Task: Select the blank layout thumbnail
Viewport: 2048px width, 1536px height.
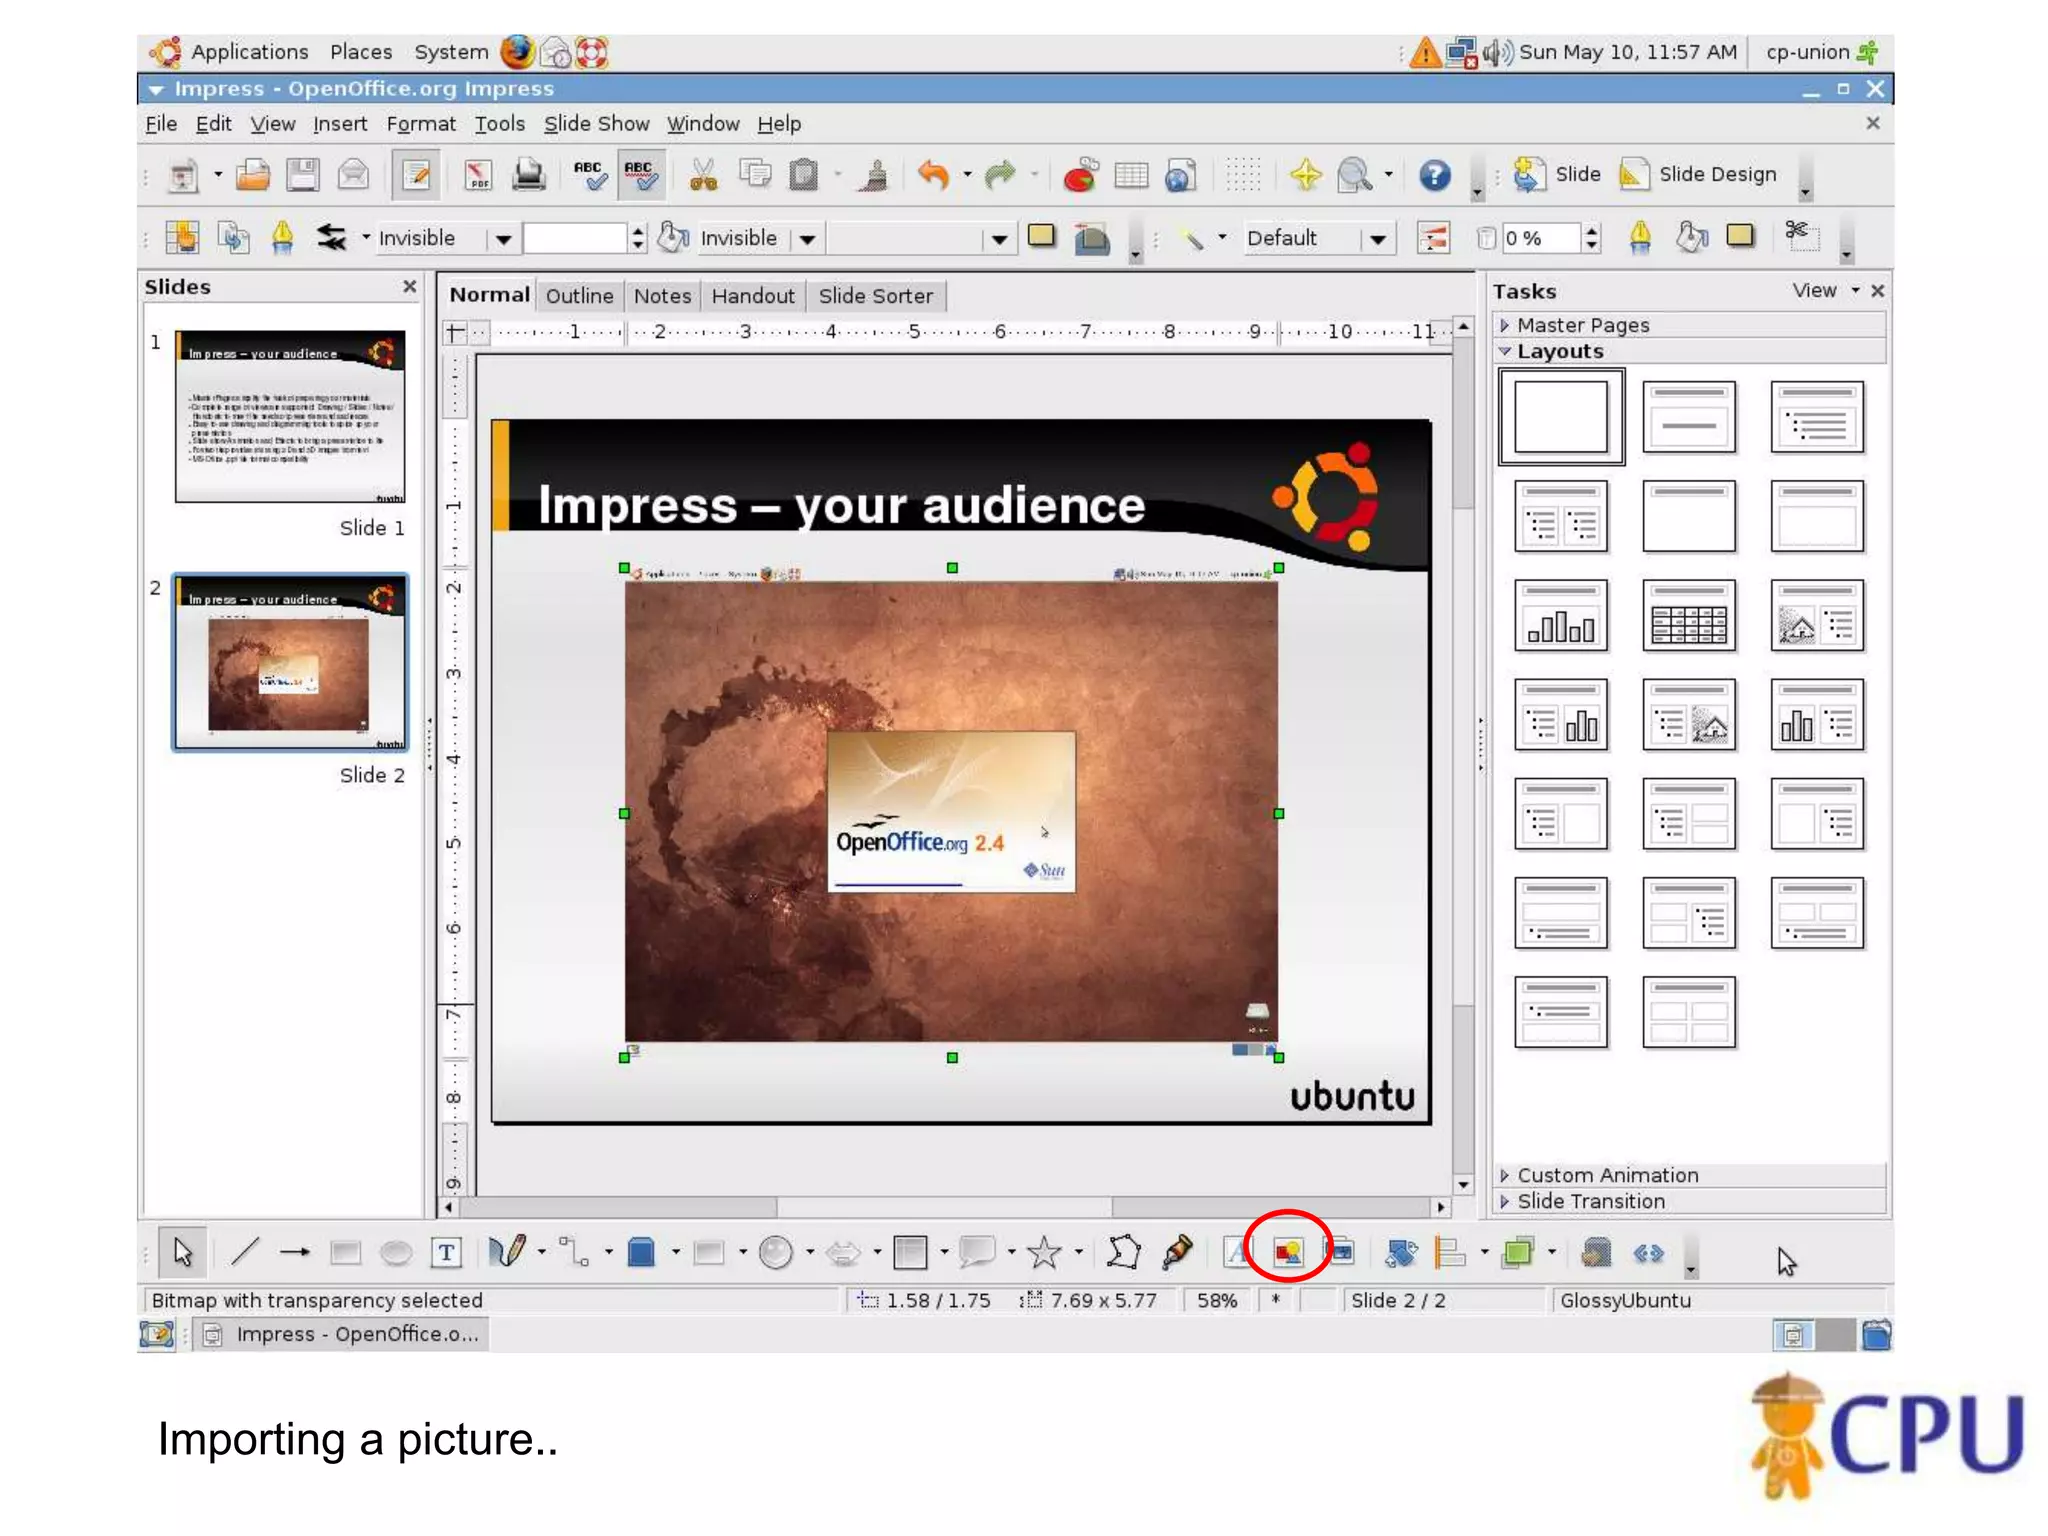Action: (x=1561, y=416)
